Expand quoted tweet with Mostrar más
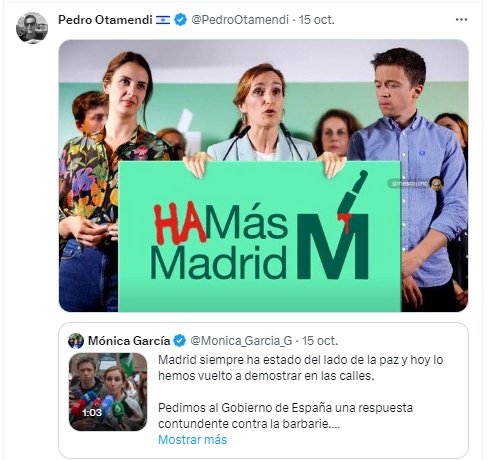The height and width of the screenshot is (460, 503). click(192, 440)
